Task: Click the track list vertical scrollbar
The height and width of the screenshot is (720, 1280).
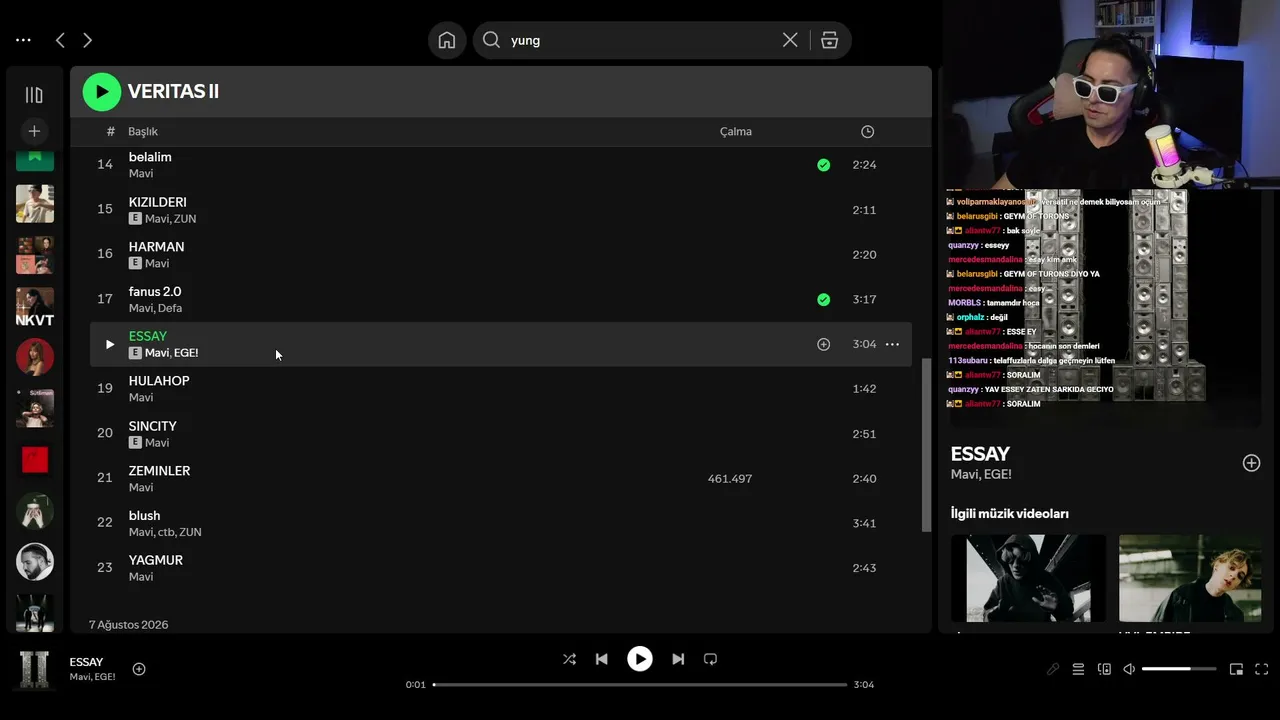Action: coord(926,445)
